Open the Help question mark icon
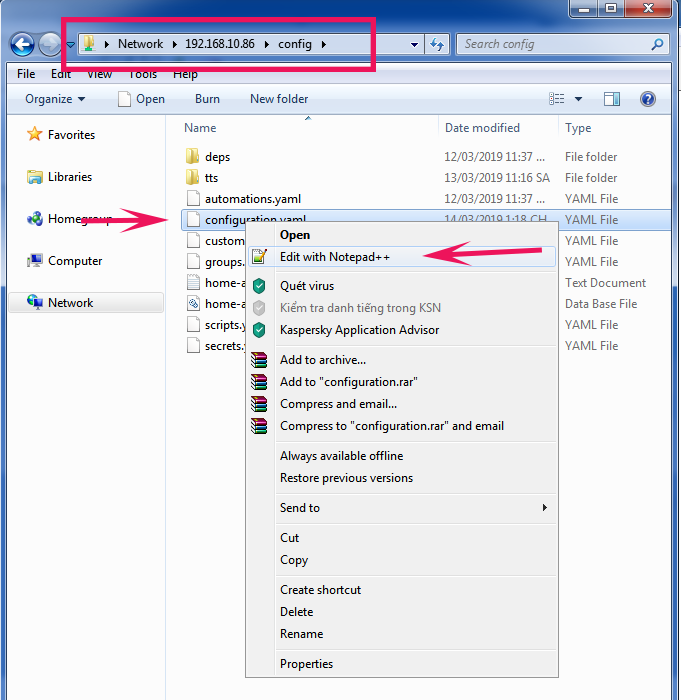 [x=647, y=99]
